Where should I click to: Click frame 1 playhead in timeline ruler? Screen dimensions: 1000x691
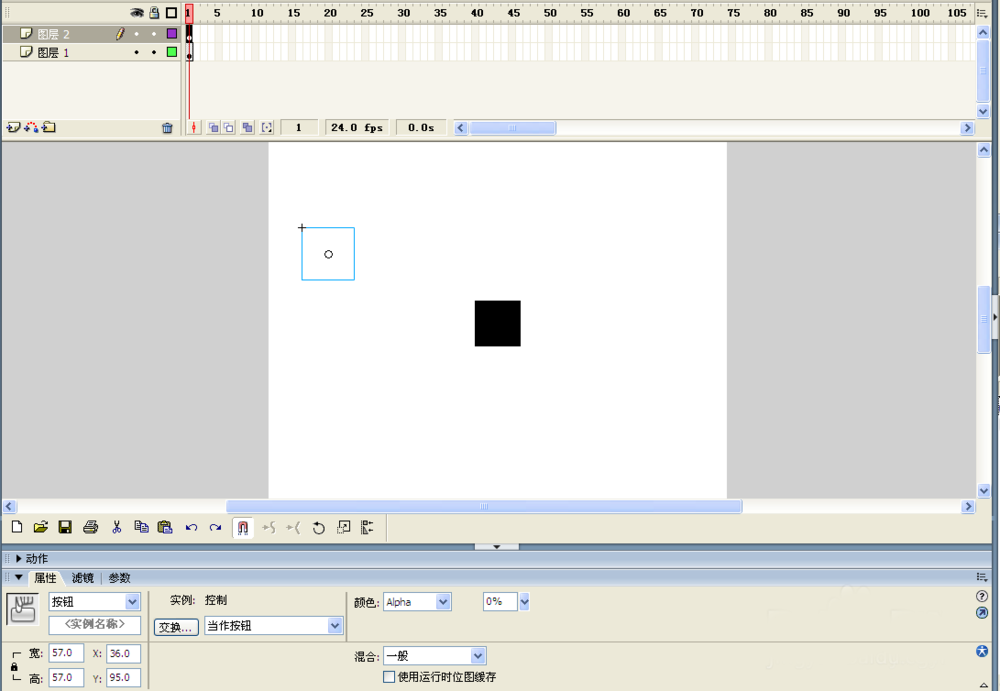[x=189, y=13]
